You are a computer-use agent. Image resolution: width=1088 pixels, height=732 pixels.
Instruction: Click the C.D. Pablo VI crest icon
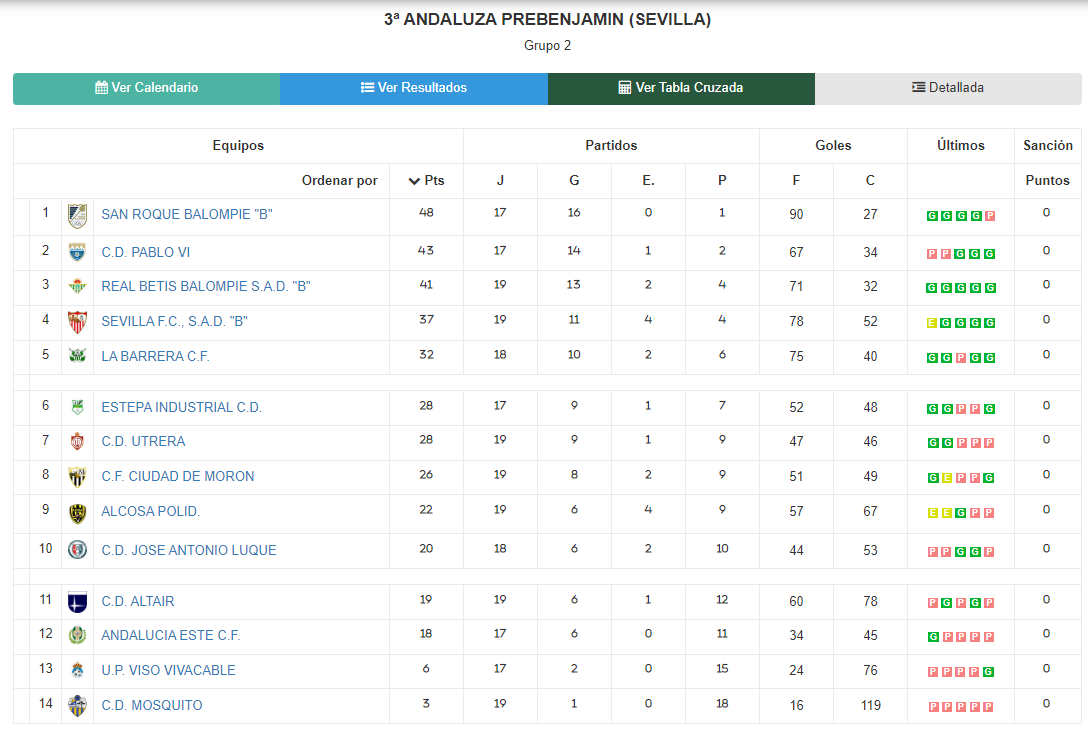(77, 252)
